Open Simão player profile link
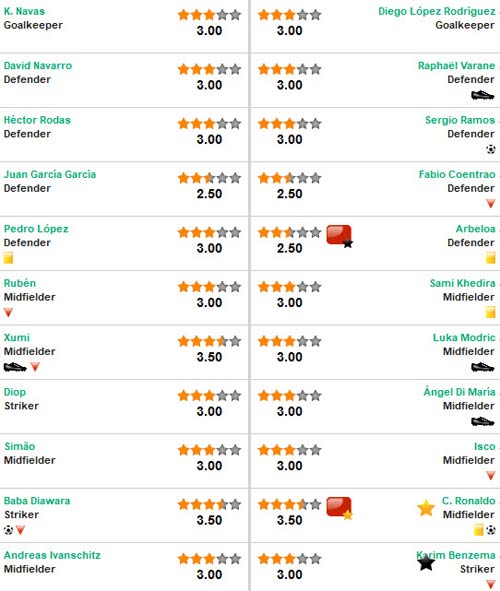Image resolution: width=500 pixels, height=591 pixels. click(x=20, y=446)
